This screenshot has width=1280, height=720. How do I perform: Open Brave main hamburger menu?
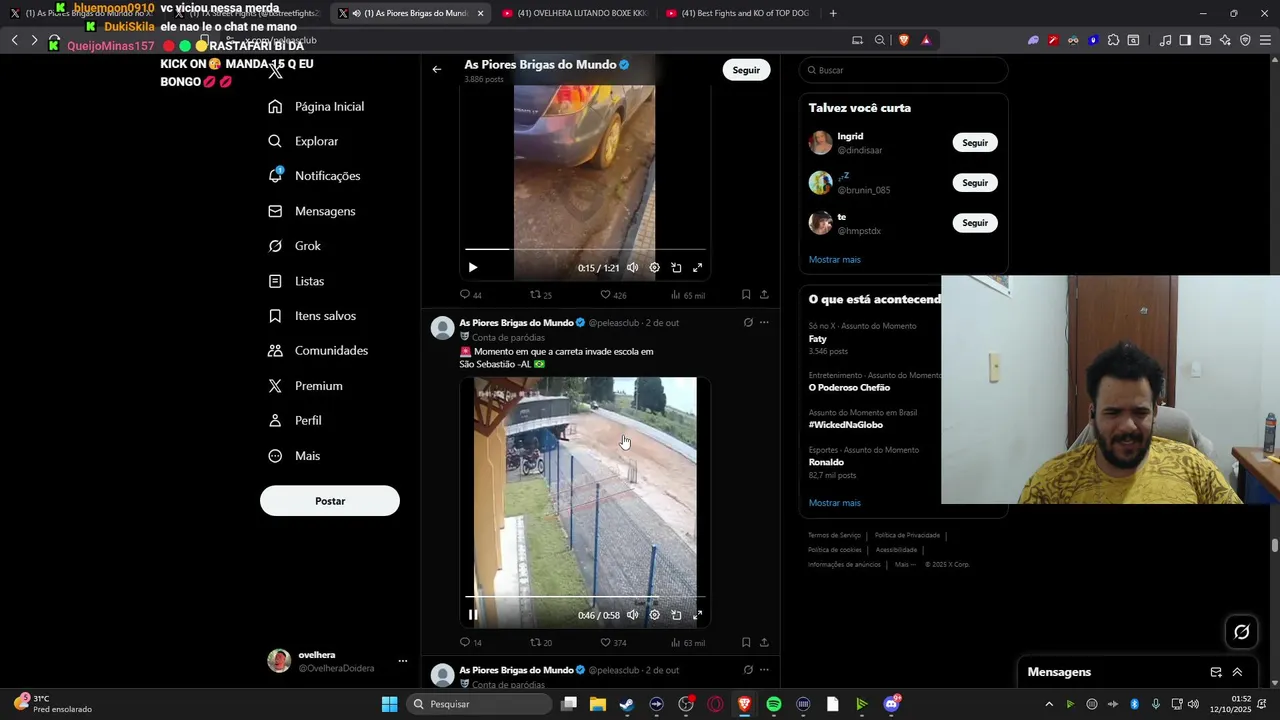click(x=1265, y=40)
